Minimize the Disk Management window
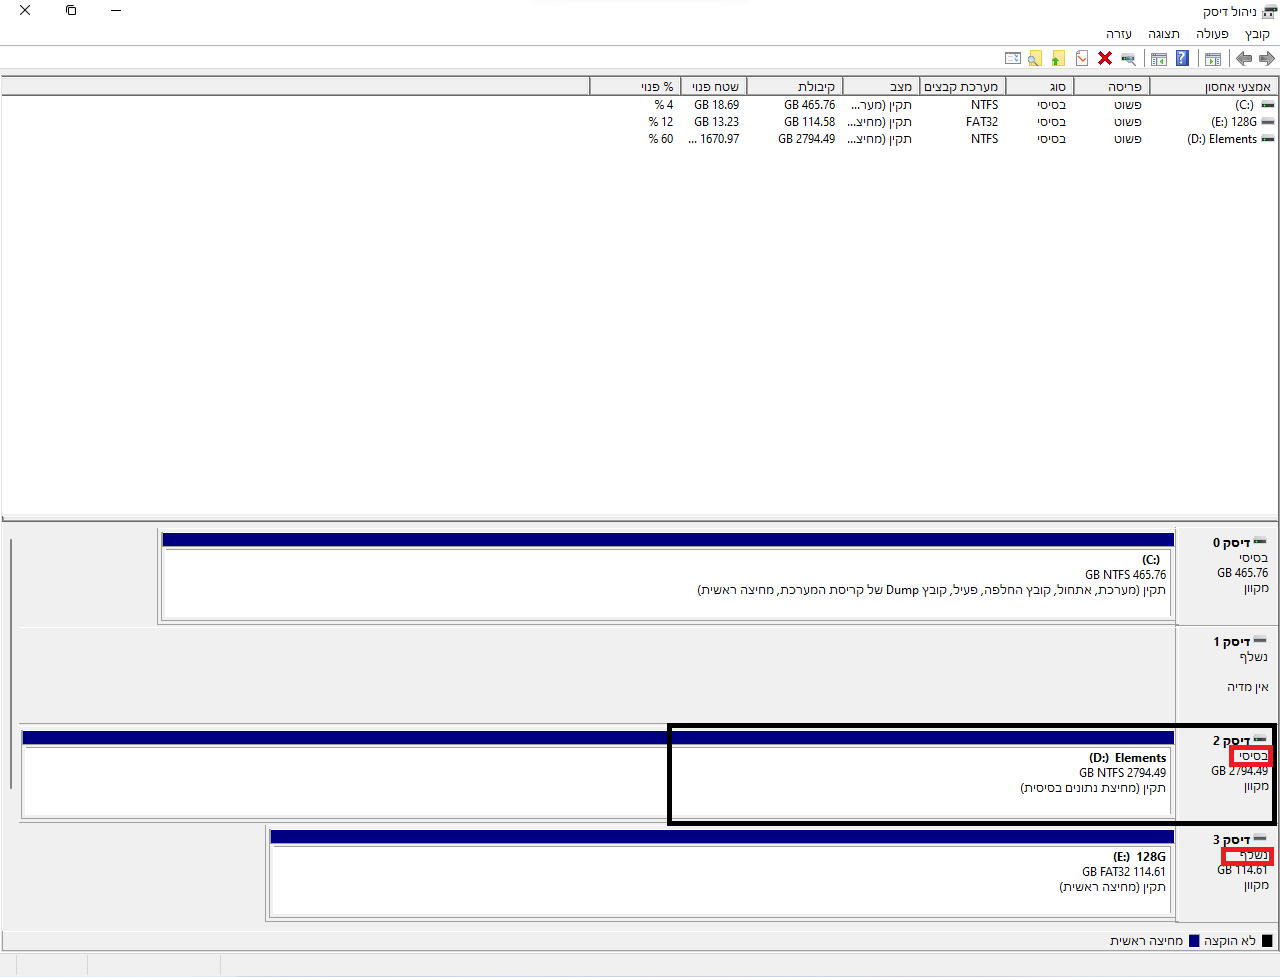1280x977 pixels. pyautogui.click(x=116, y=10)
